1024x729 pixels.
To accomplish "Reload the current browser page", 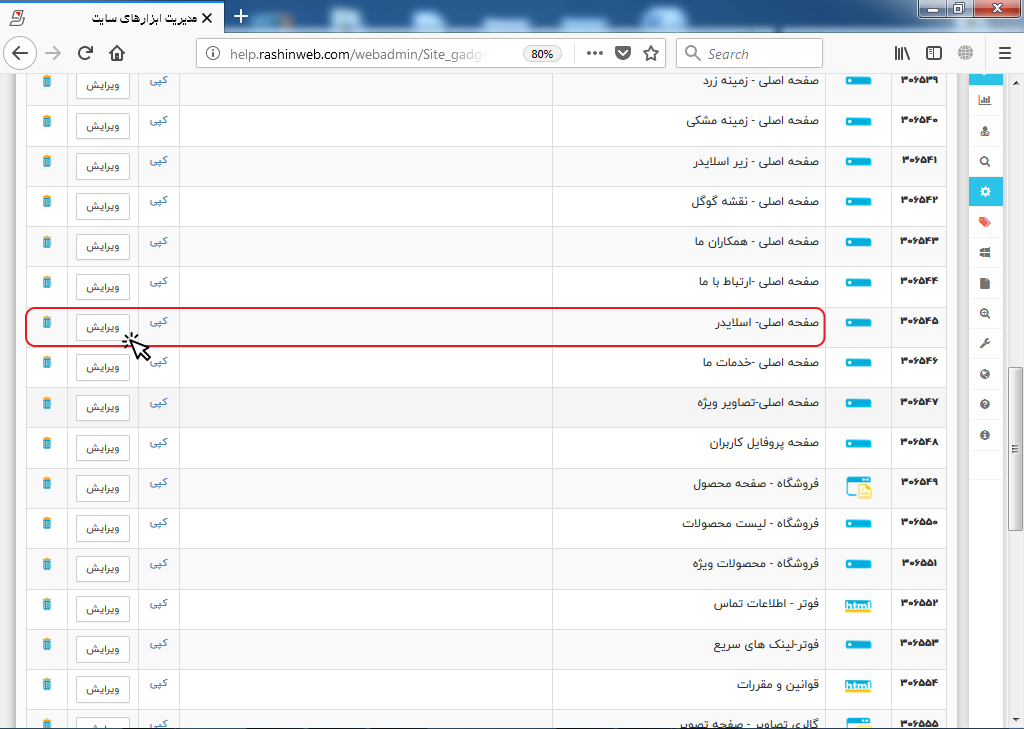I will (85, 54).
